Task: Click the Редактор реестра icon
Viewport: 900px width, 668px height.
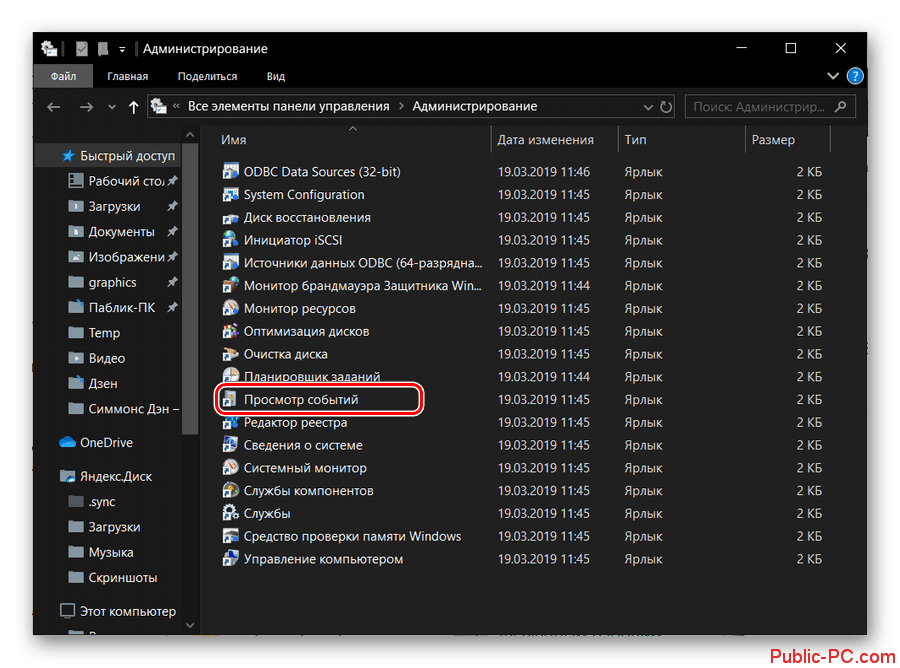Action: click(x=230, y=423)
